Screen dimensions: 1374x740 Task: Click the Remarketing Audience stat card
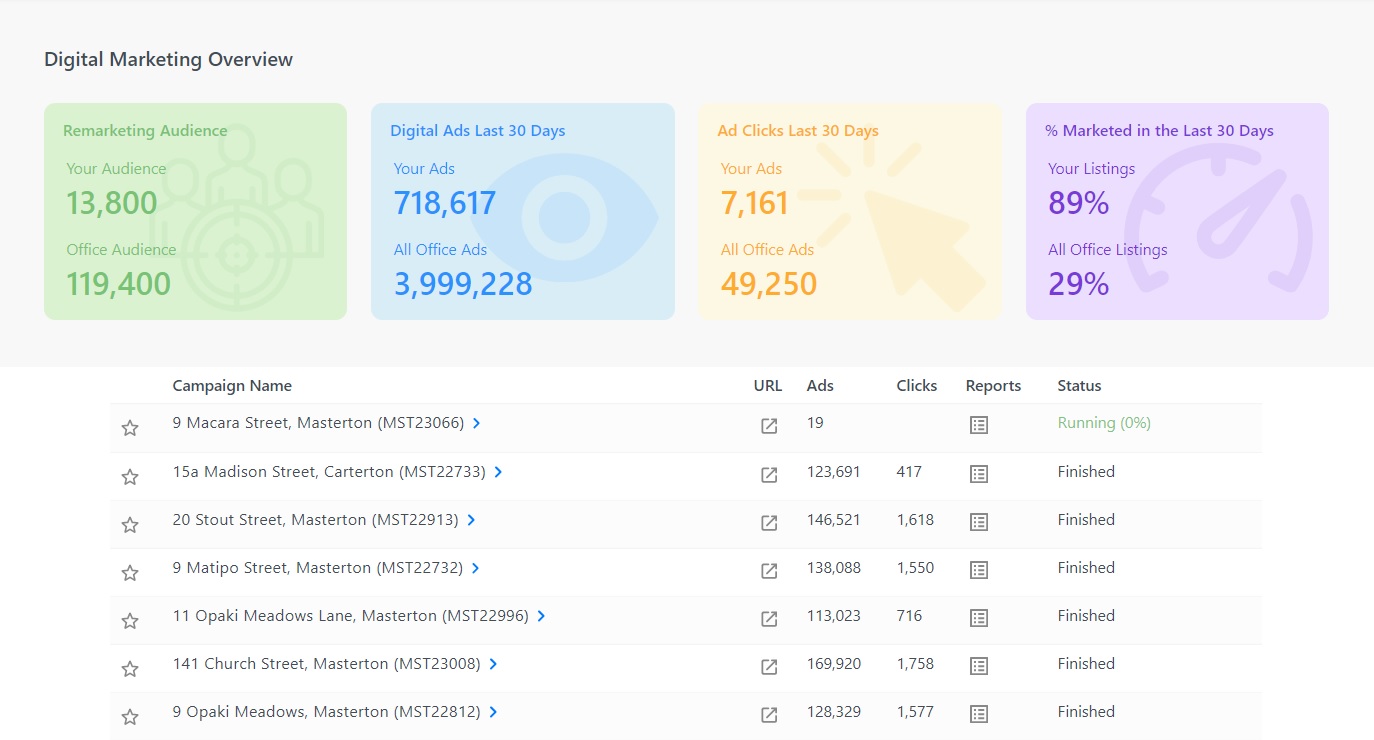[195, 210]
